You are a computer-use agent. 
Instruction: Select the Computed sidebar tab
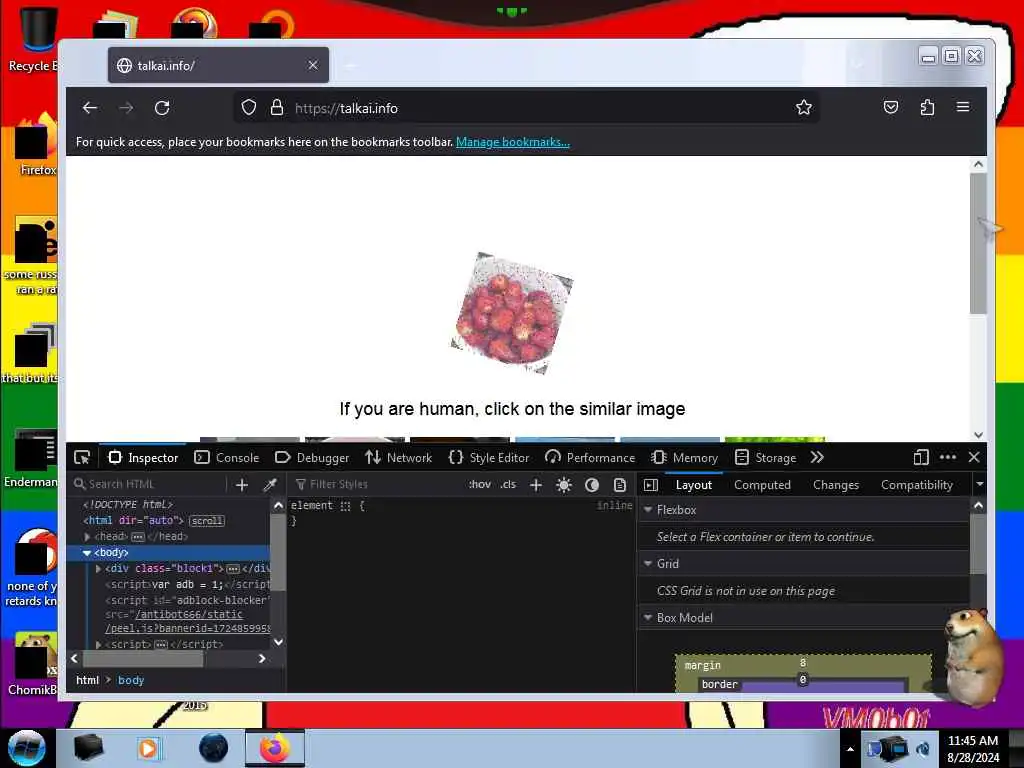(762, 485)
